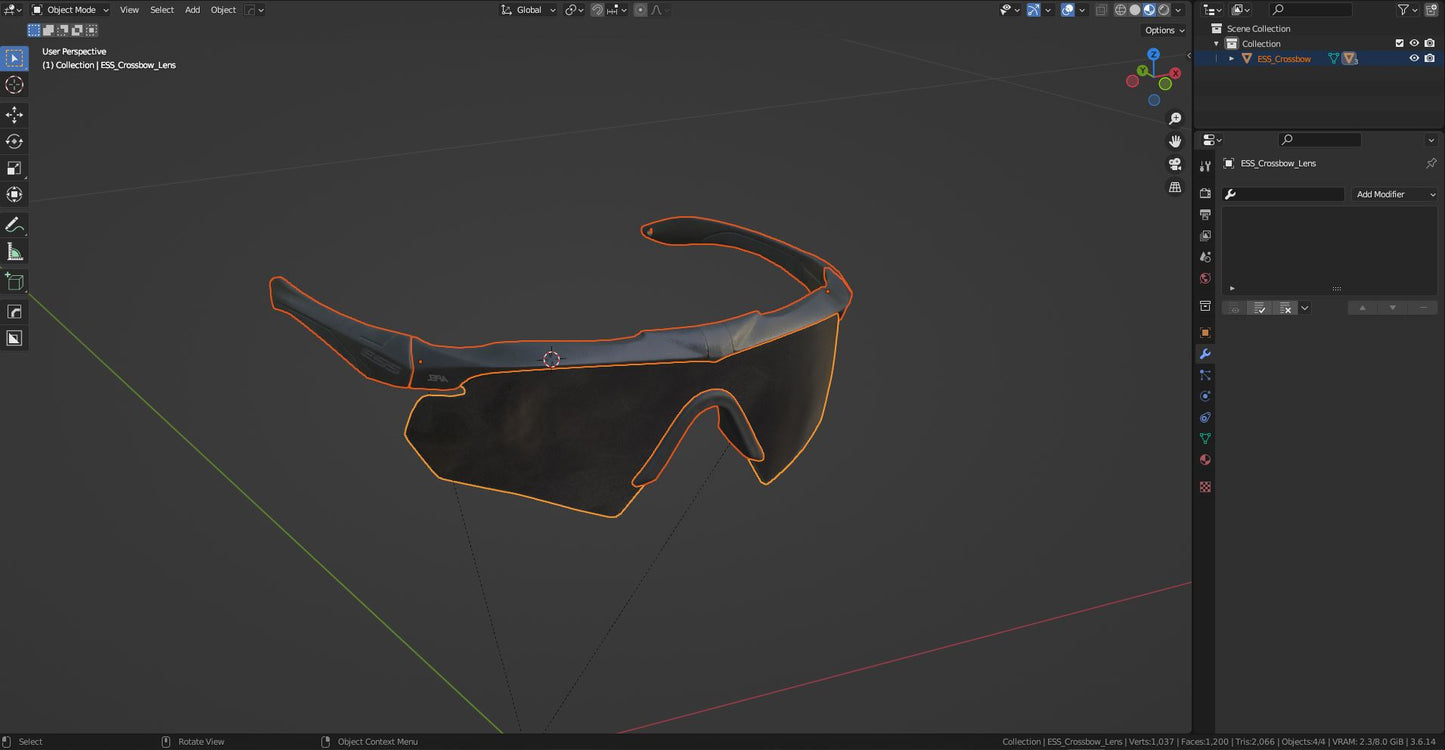Switch viewport to Rendered shading mode
This screenshot has height=750, width=1445.
click(1163, 9)
